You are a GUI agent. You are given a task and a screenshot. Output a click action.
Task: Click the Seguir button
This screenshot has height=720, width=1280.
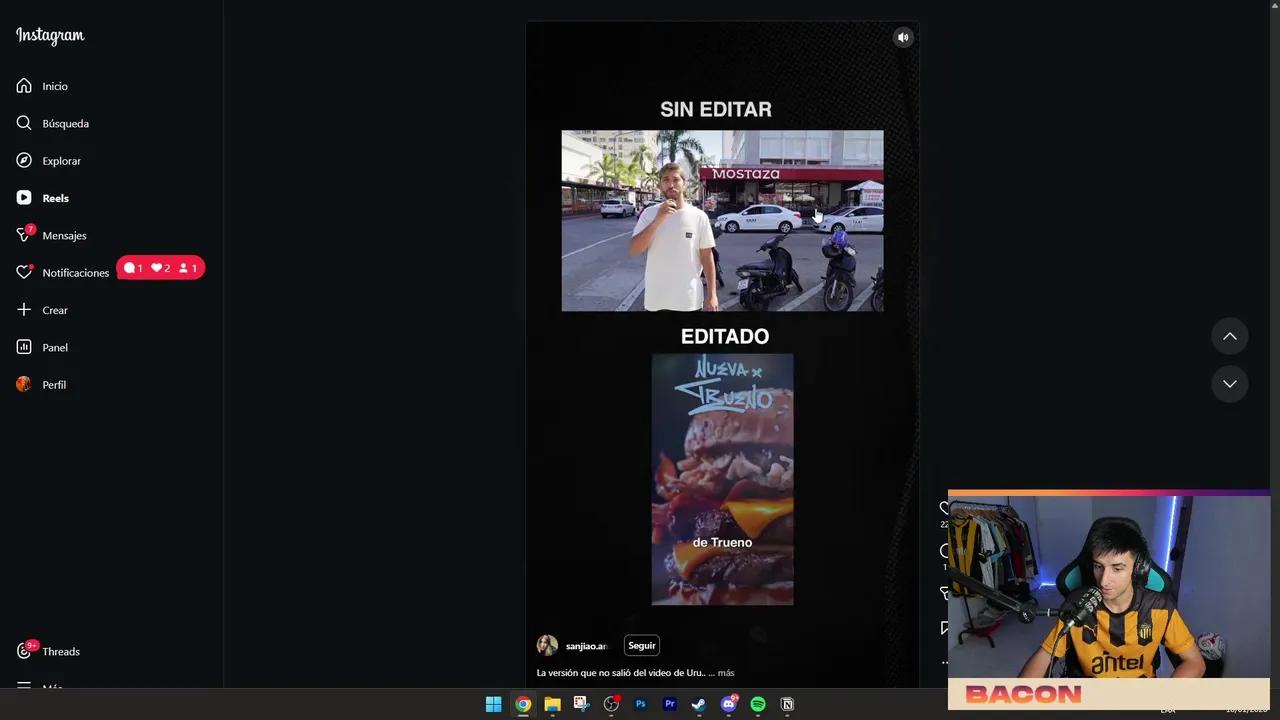coord(642,645)
